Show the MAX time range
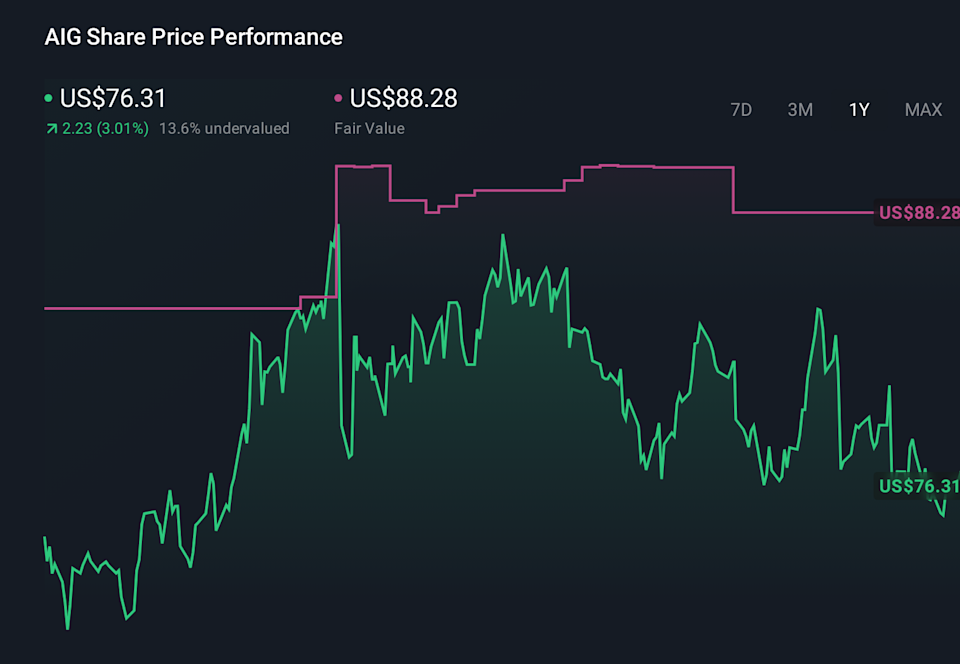Screen dimensions: 960x664 click(923, 110)
